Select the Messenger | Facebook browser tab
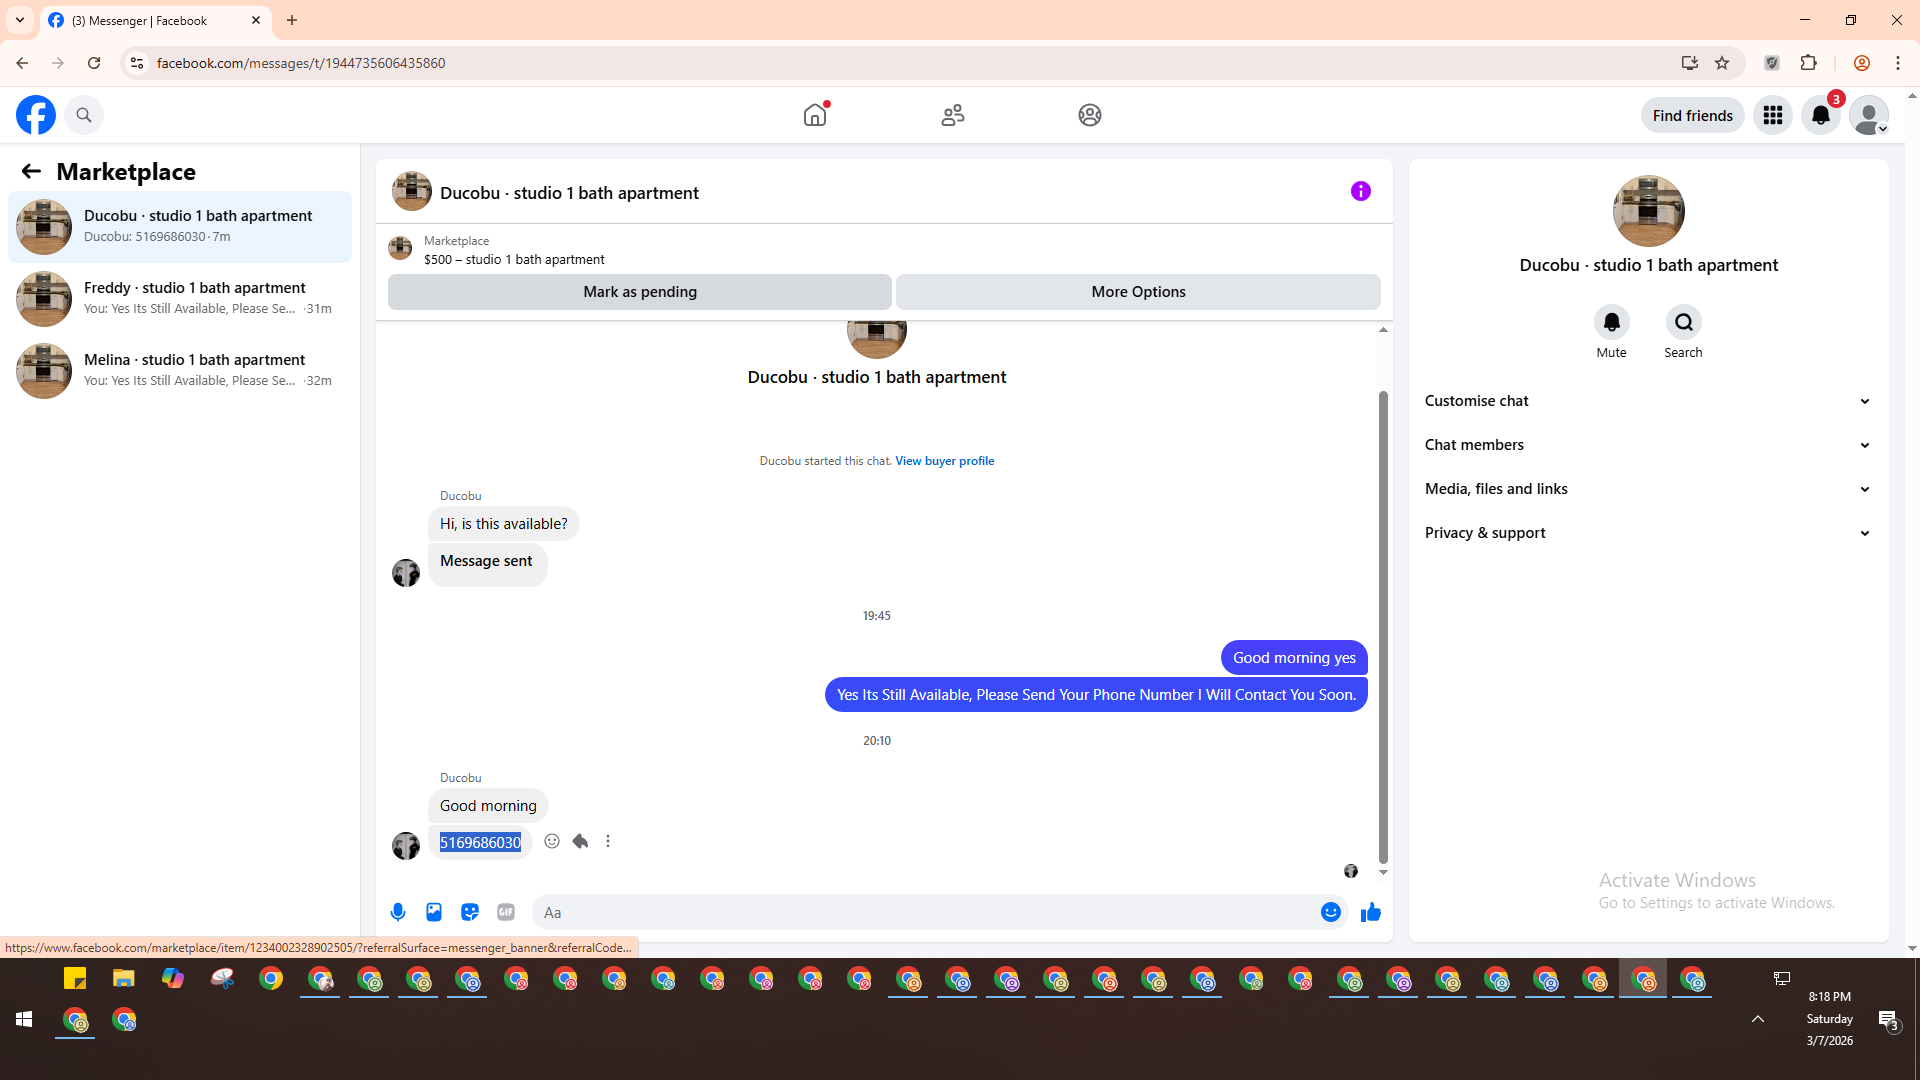The image size is (1920, 1080). tap(155, 20)
